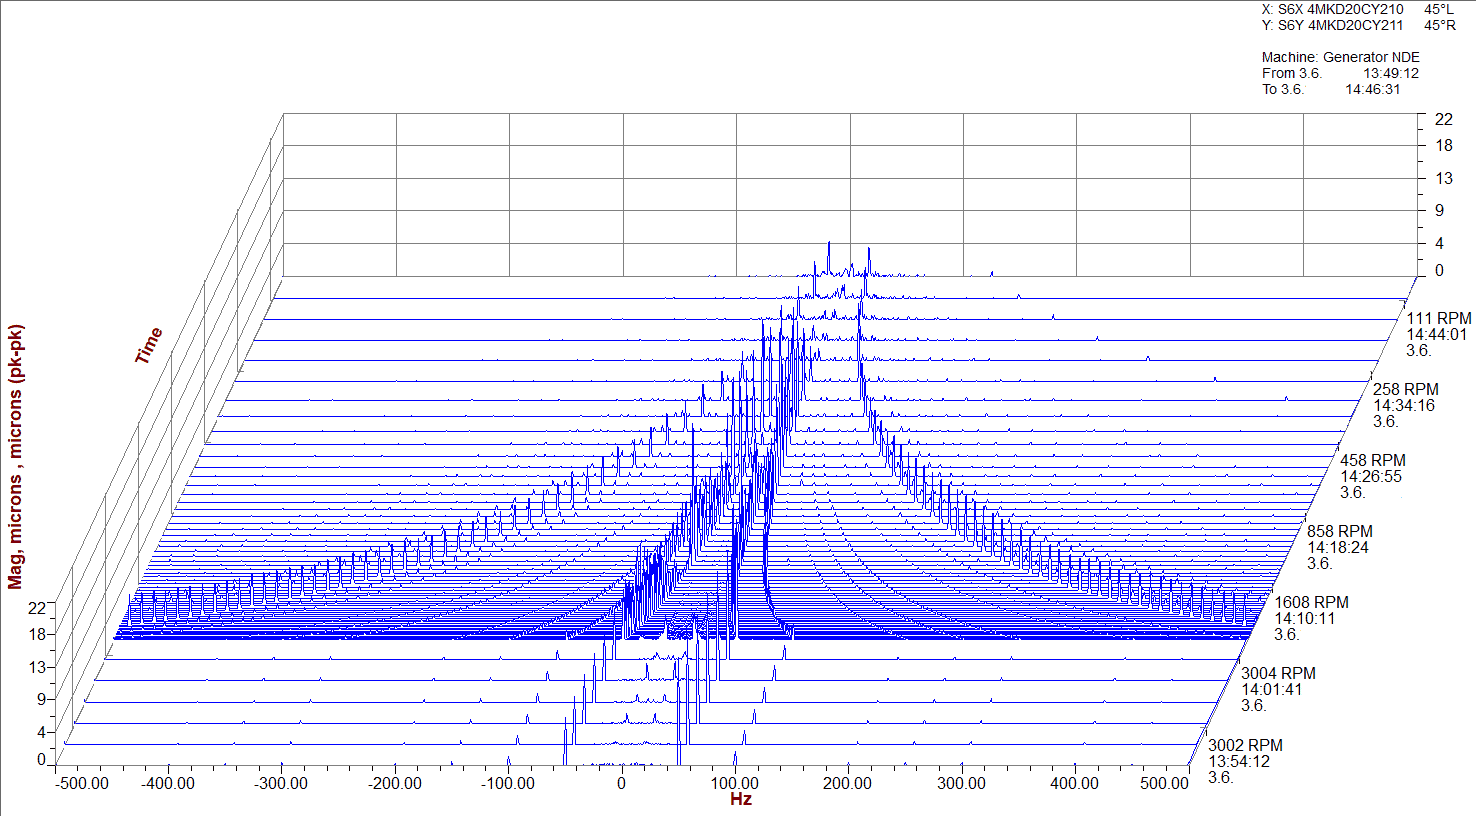Click the 200.00 frequency tick label
The height and width of the screenshot is (816, 1476).
tap(848, 783)
